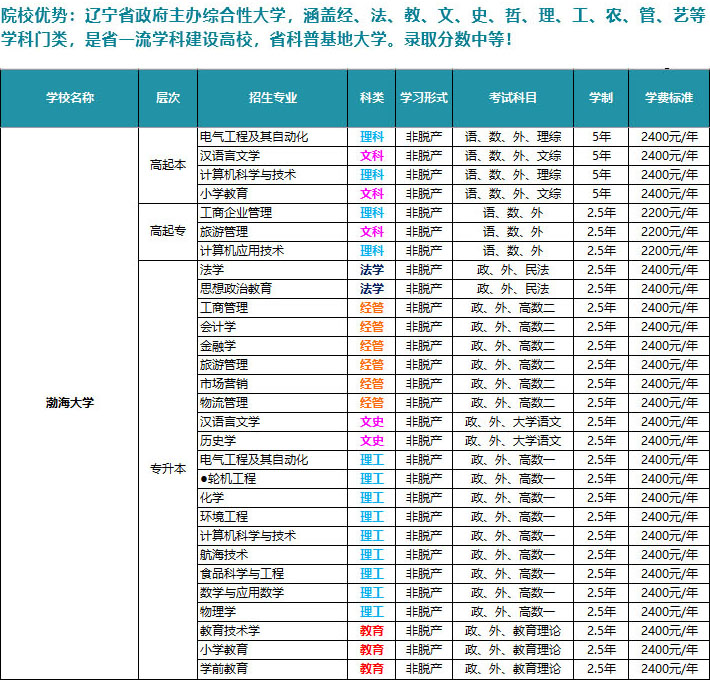710x680 pixels.
Task: Click the 文史 category in 历史学 row
Action: [x=372, y=441]
